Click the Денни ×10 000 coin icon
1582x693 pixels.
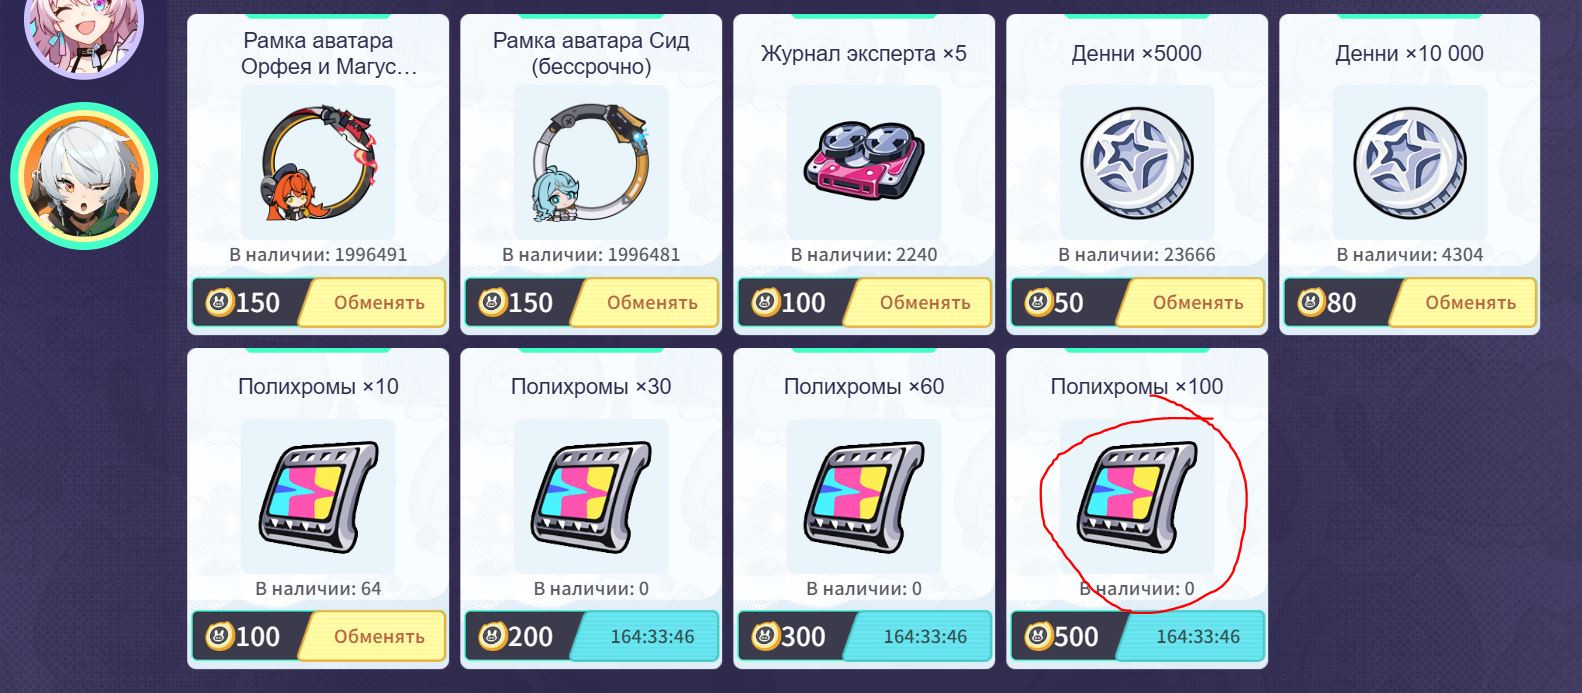tap(1410, 162)
